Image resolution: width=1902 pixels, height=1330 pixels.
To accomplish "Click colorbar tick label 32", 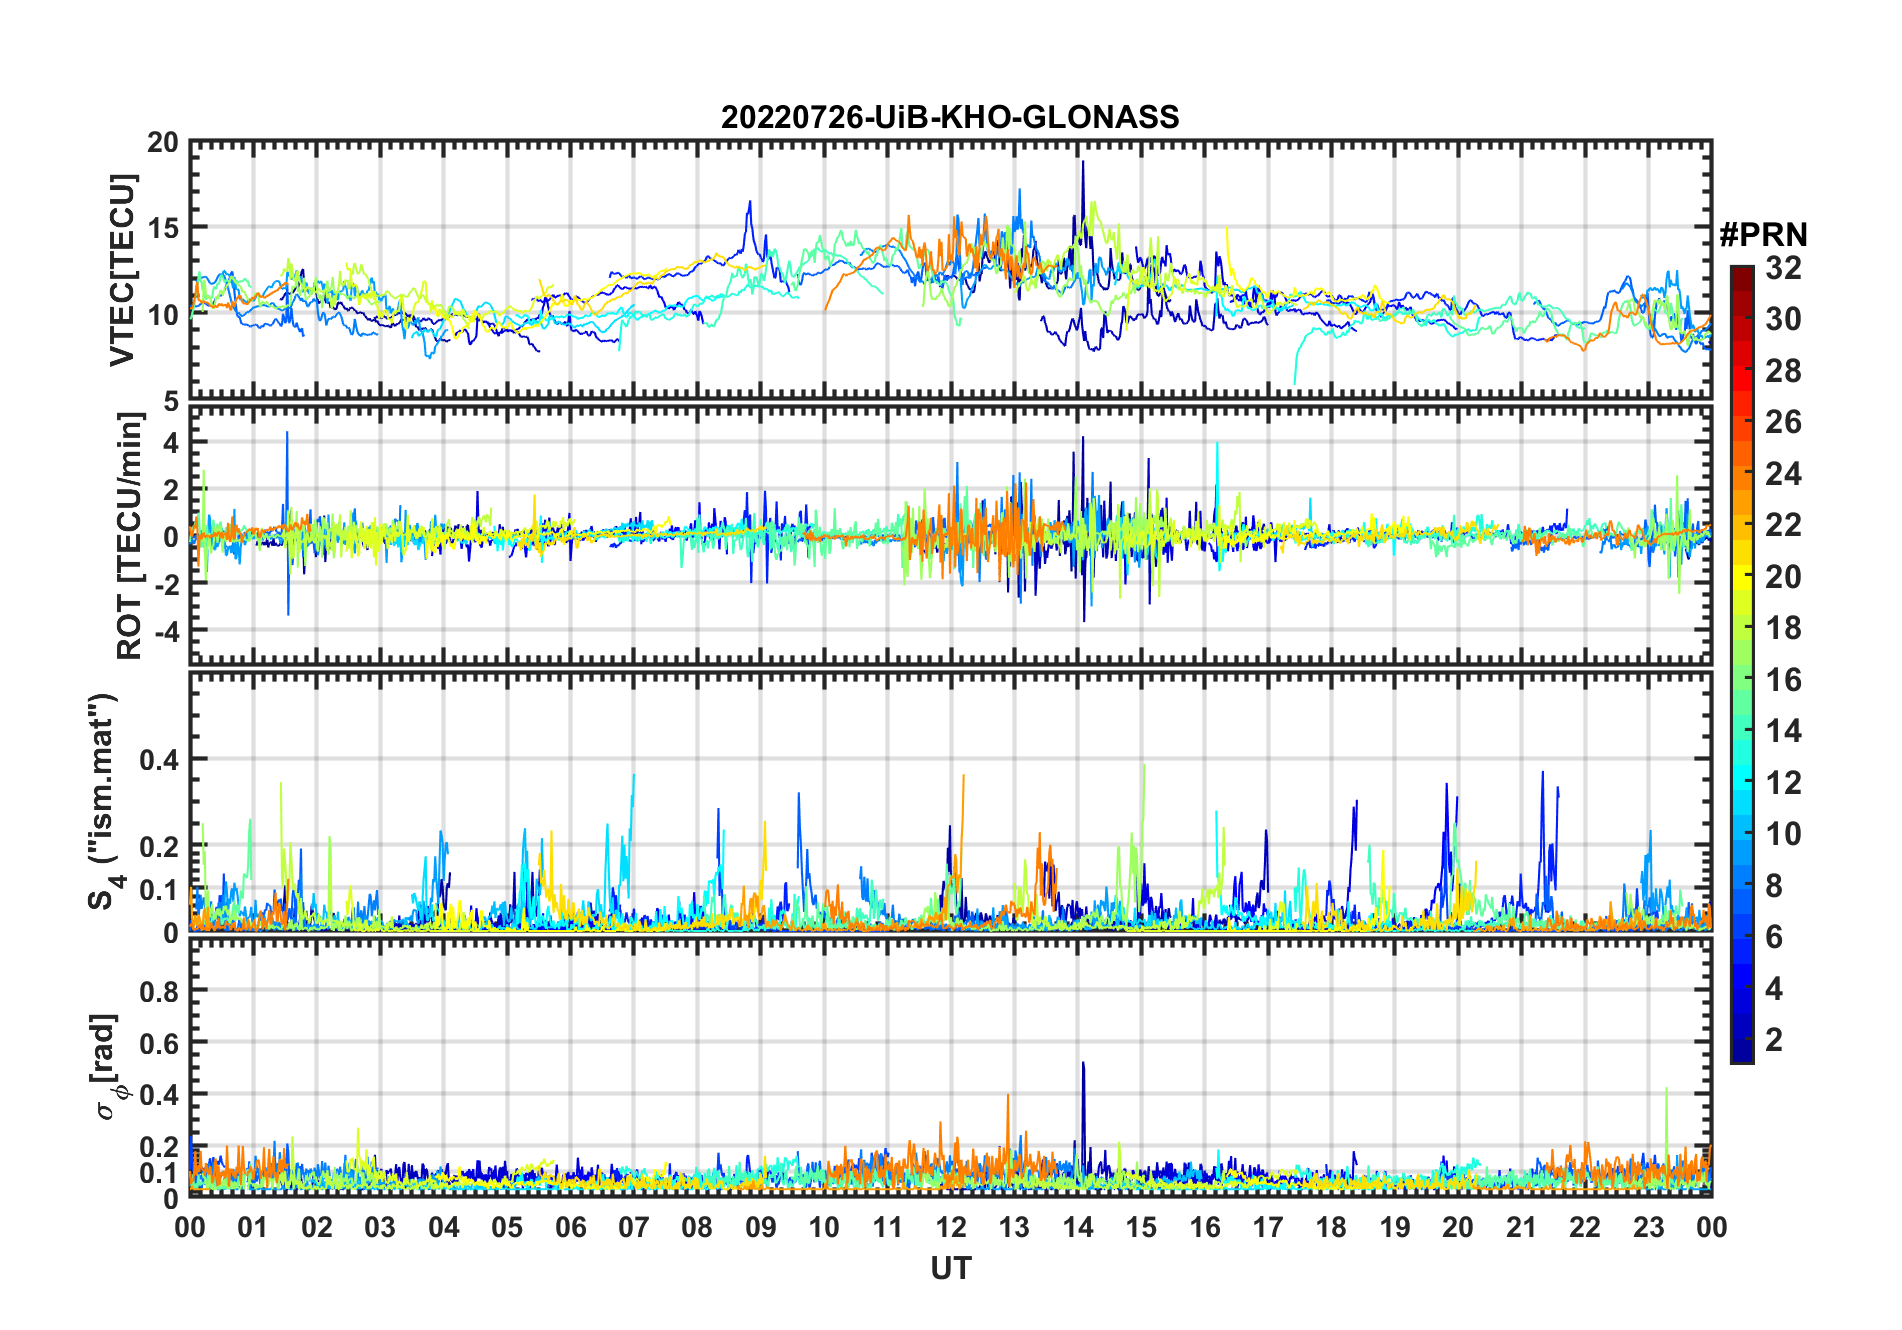I will coord(1783,268).
